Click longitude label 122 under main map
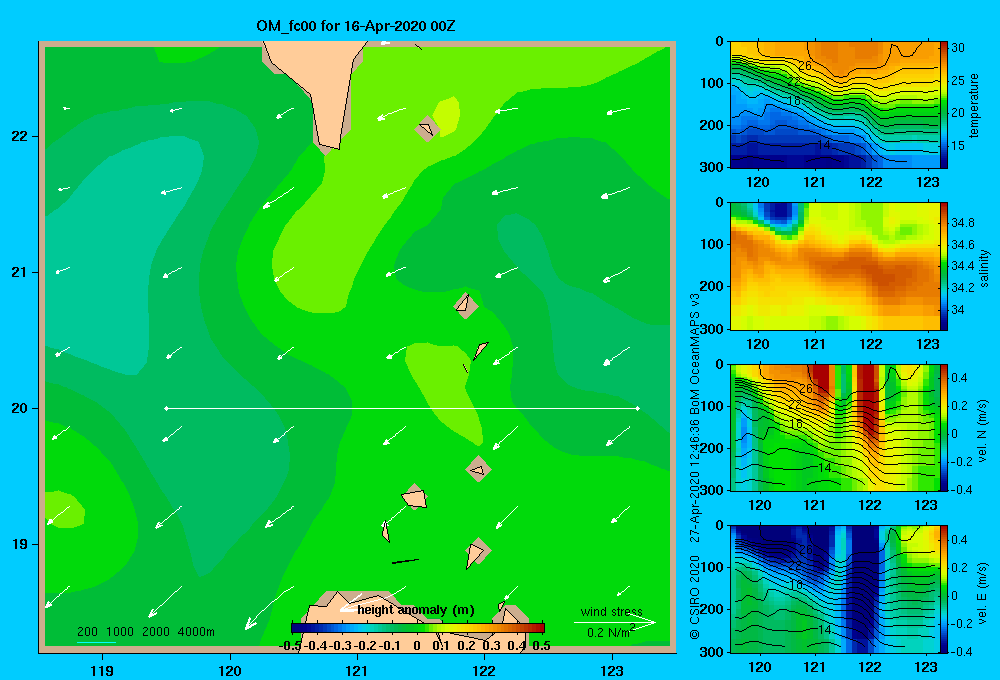The height and width of the screenshot is (680, 1000). tap(485, 670)
